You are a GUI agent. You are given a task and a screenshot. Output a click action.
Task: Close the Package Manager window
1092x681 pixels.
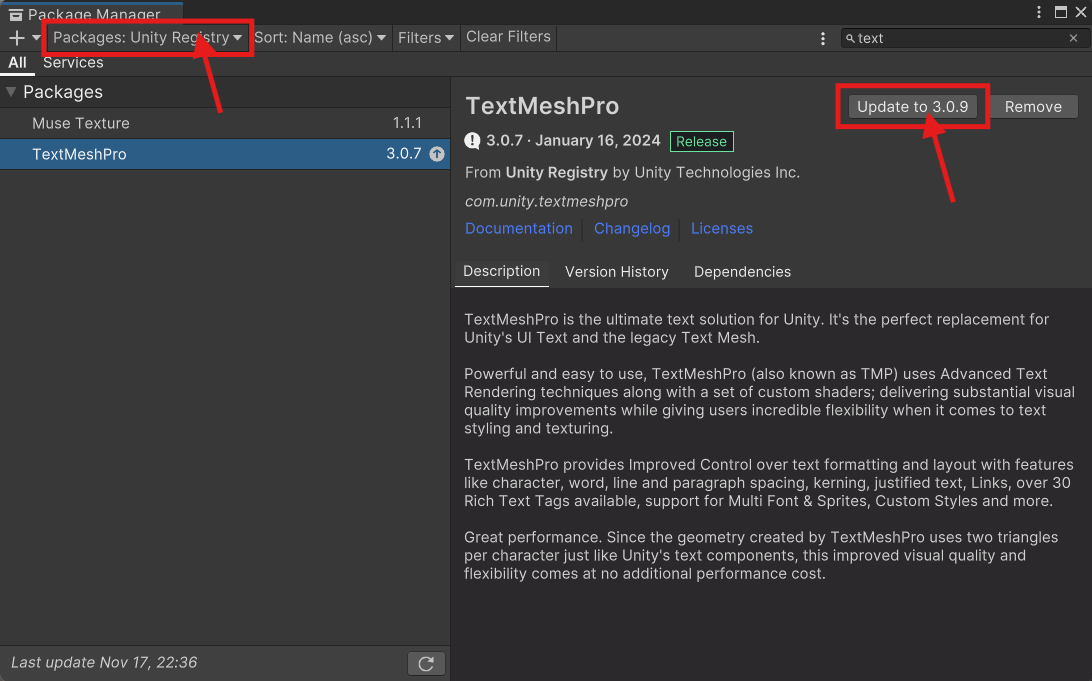click(1081, 12)
